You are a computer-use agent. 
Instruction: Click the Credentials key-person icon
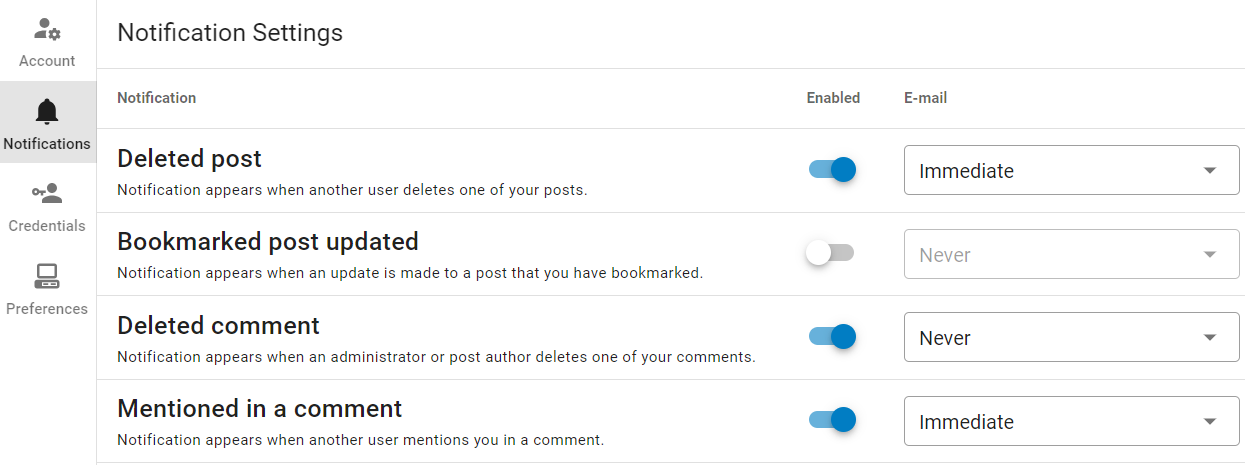pyautogui.click(x=47, y=193)
